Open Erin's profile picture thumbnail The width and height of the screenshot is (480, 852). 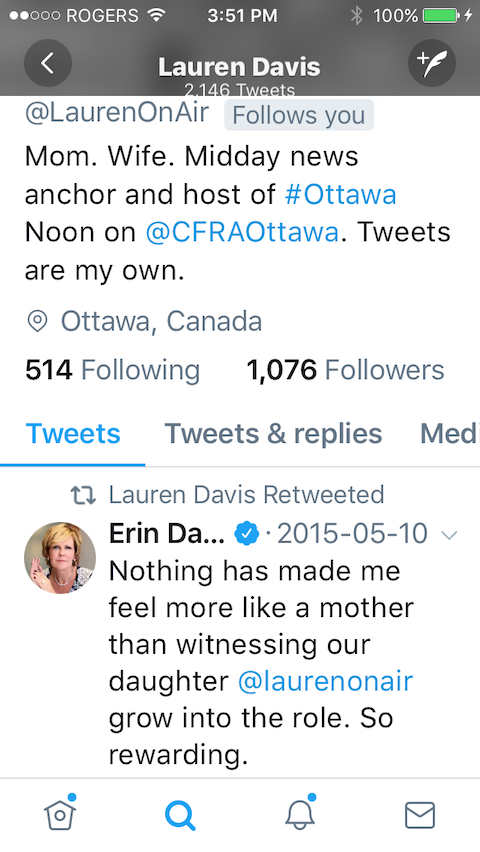[60, 557]
